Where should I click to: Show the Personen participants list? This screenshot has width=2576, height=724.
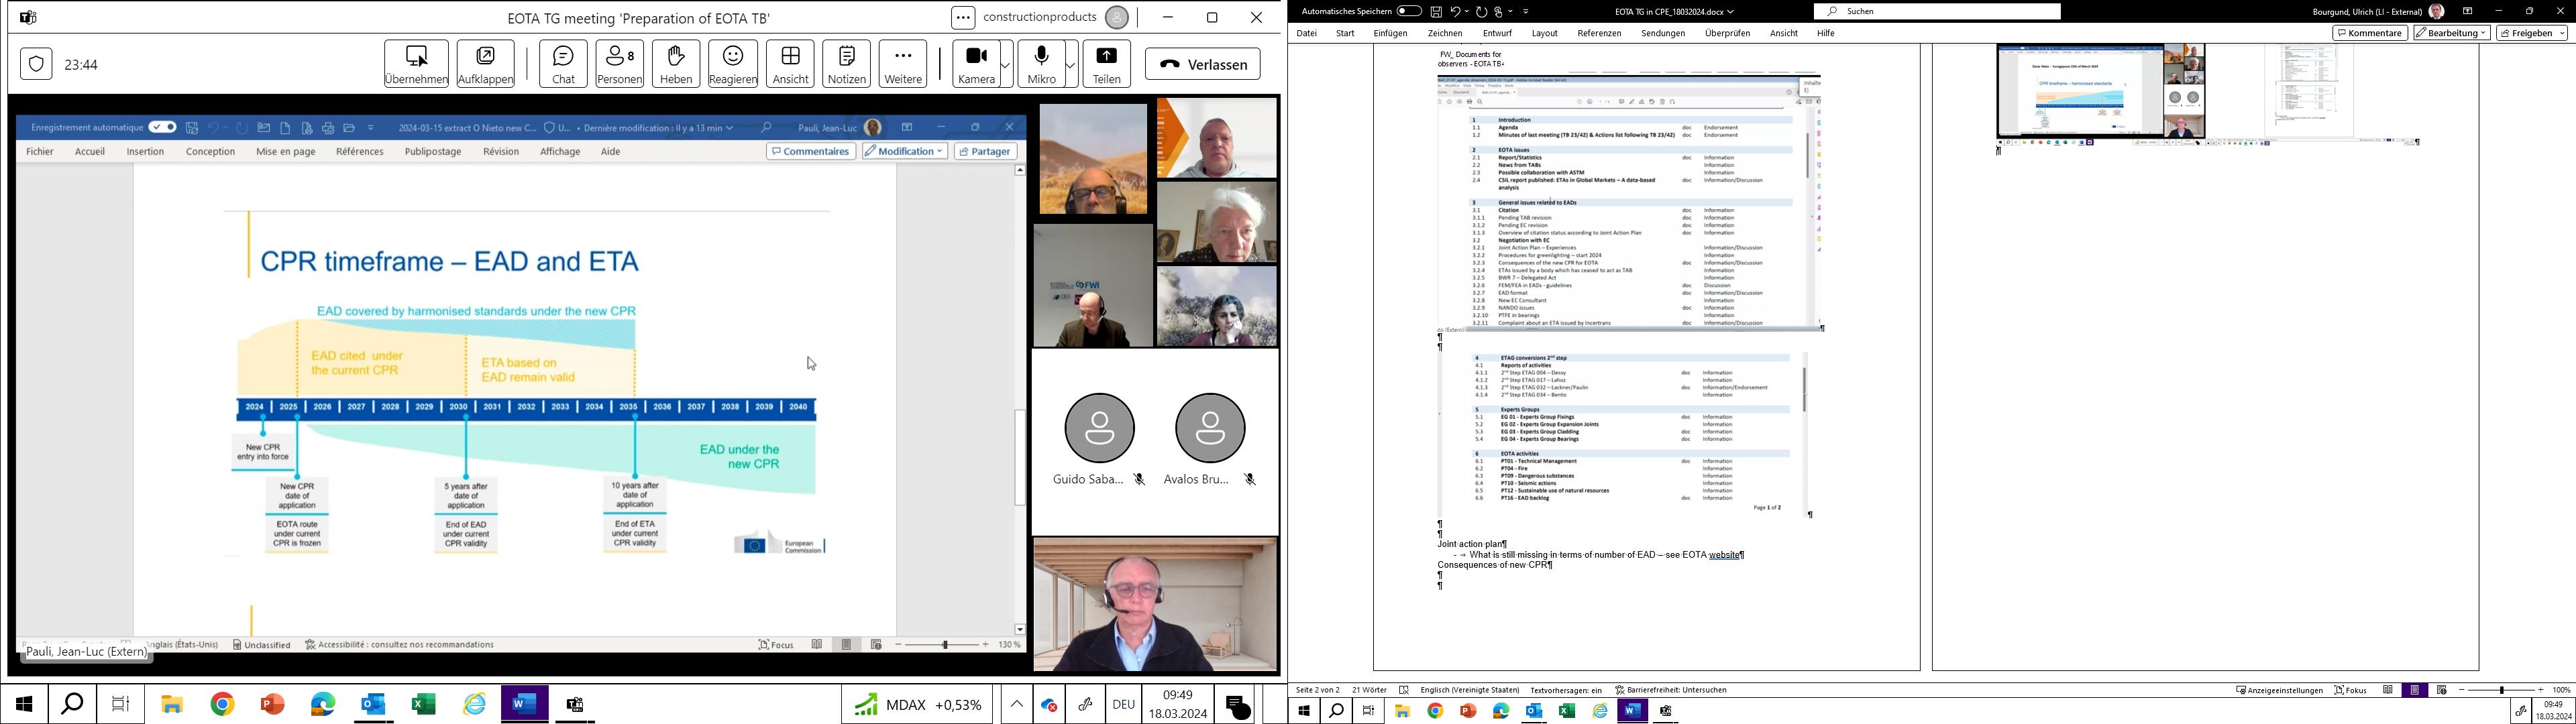pyautogui.click(x=619, y=64)
